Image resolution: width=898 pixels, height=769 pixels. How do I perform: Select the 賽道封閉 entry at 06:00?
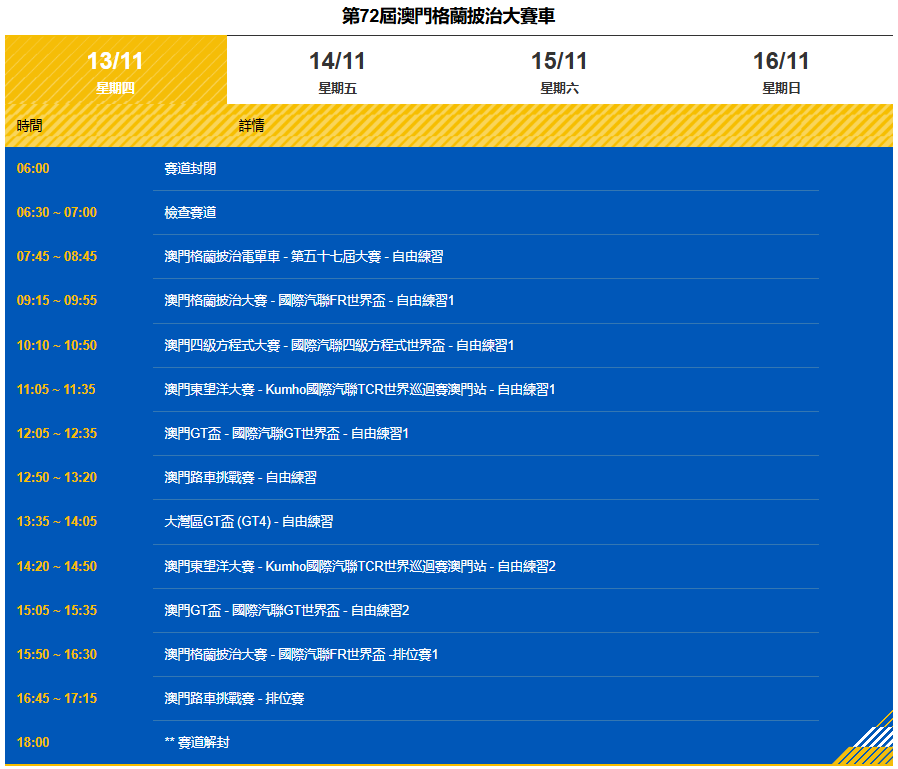[190, 169]
